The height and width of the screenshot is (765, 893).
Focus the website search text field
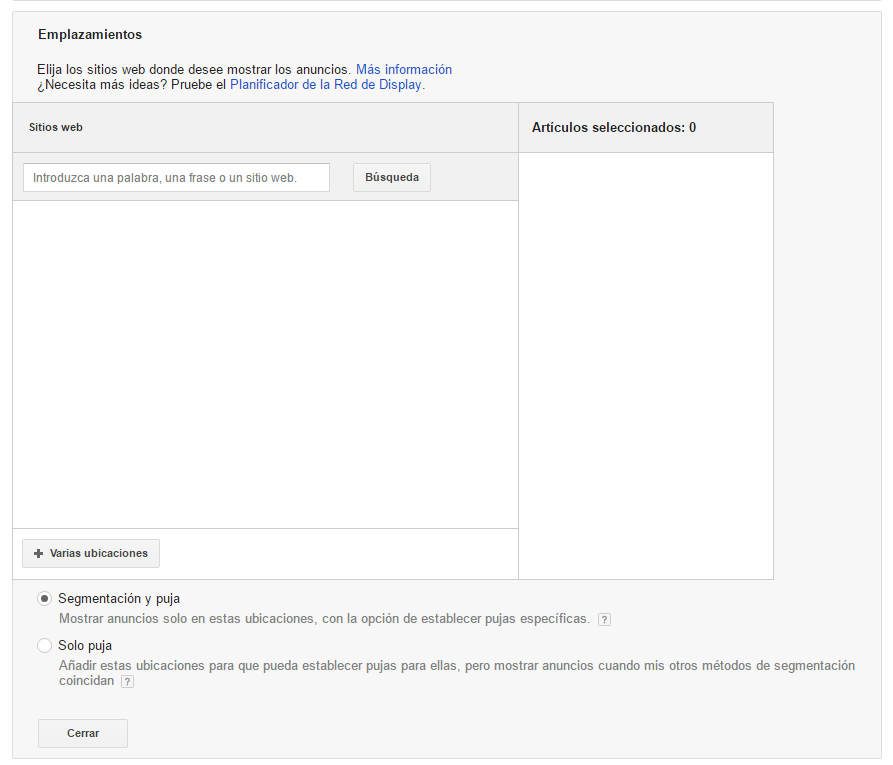click(176, 178)
